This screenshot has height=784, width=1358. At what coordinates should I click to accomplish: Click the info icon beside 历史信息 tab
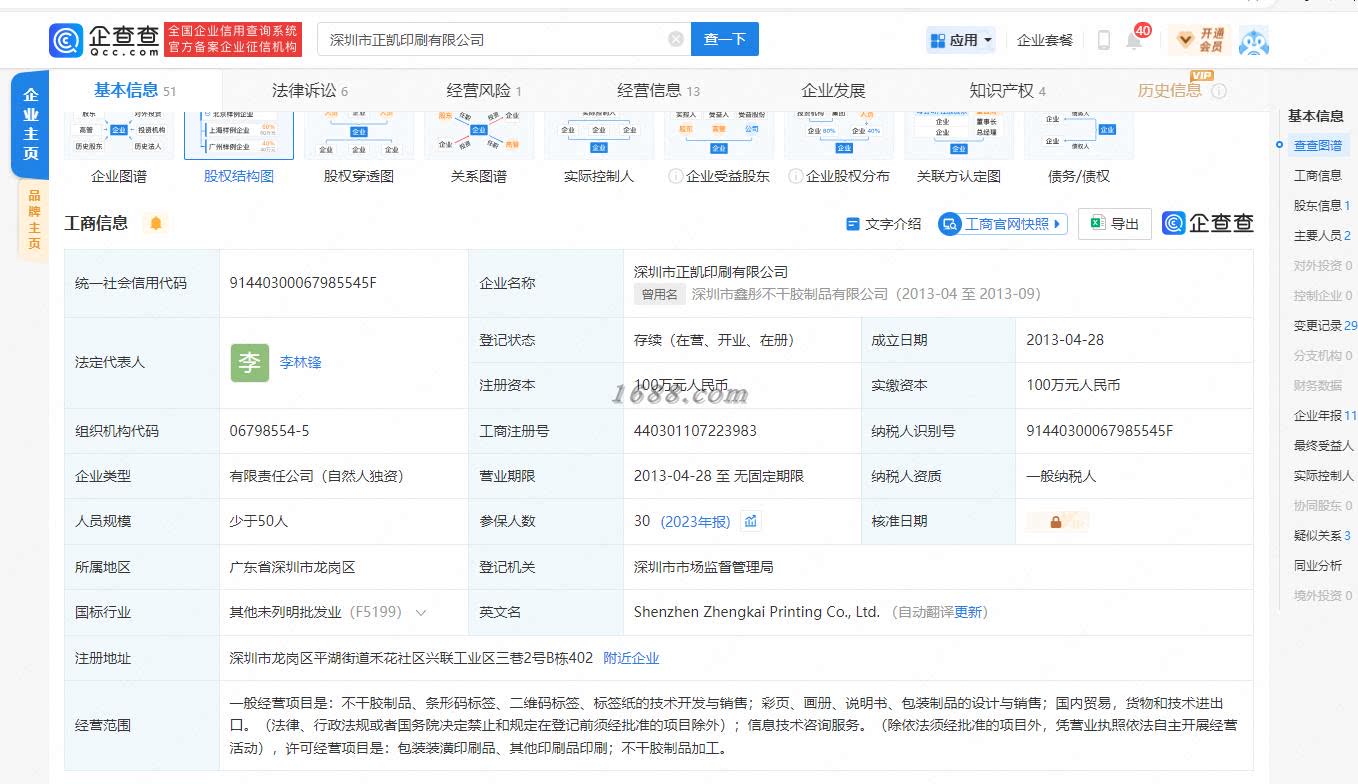click(x=1219, y=91)
